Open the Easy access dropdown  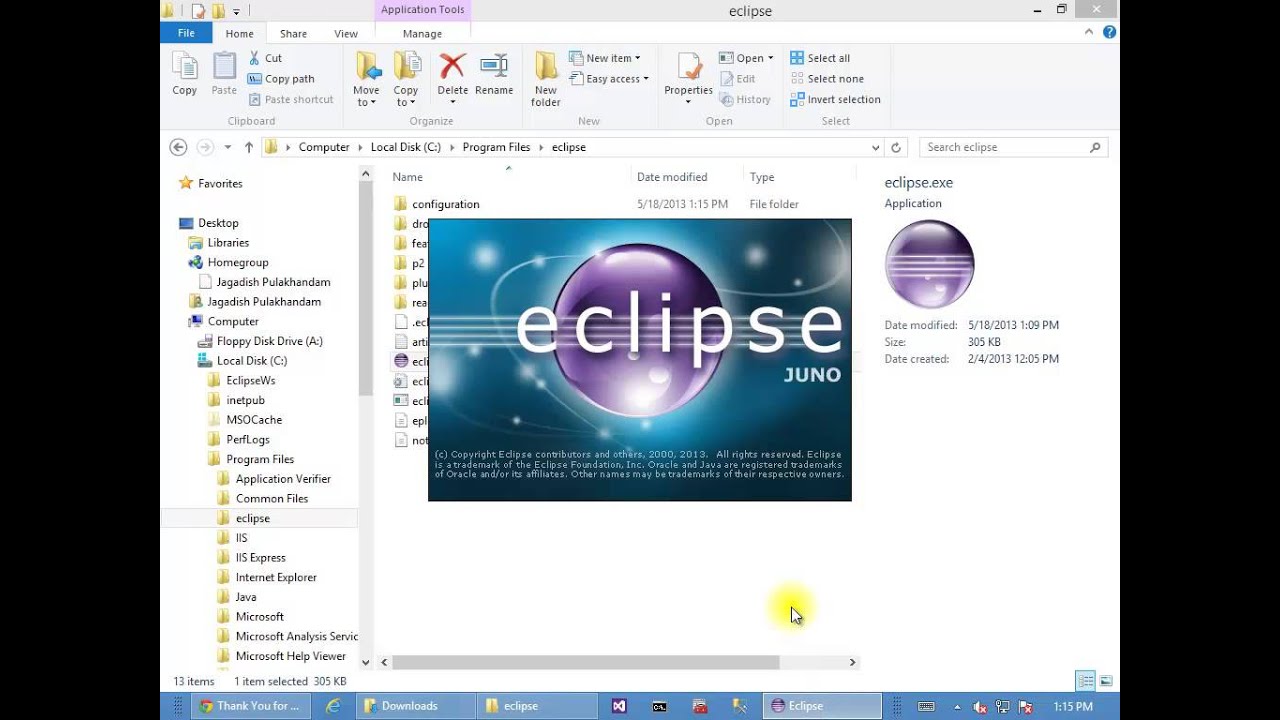click(609, 79)
